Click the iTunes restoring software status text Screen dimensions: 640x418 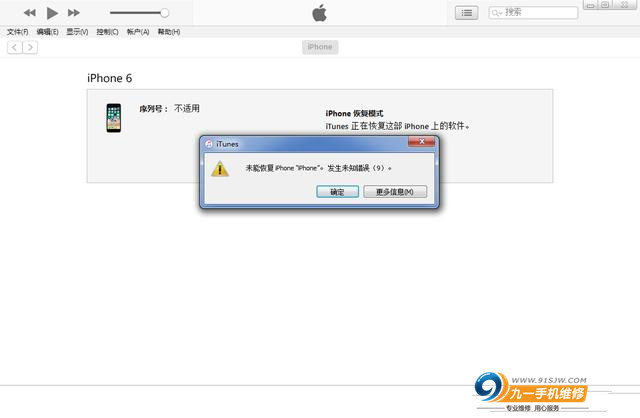397,126
